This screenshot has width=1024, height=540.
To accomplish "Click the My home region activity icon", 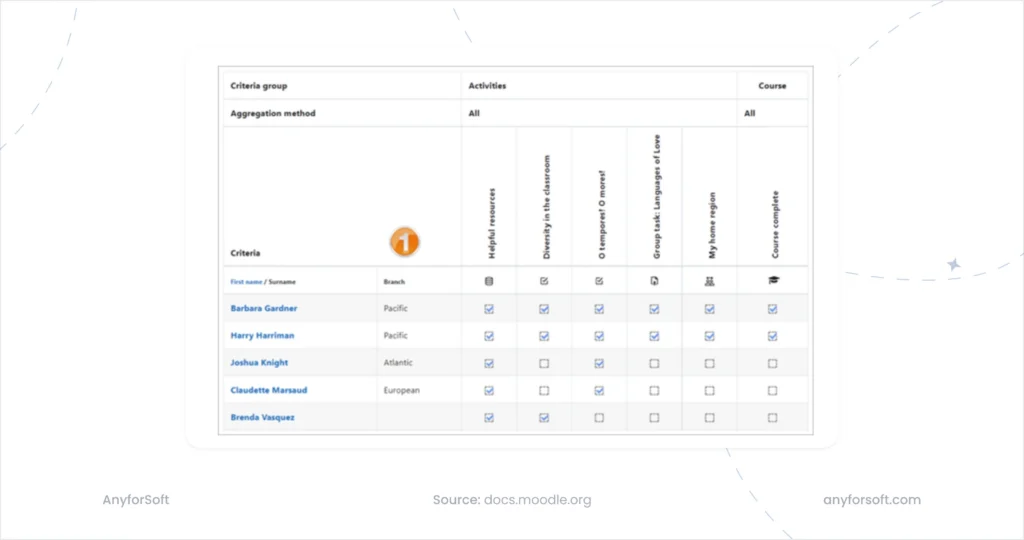I will tap(709, 282).
